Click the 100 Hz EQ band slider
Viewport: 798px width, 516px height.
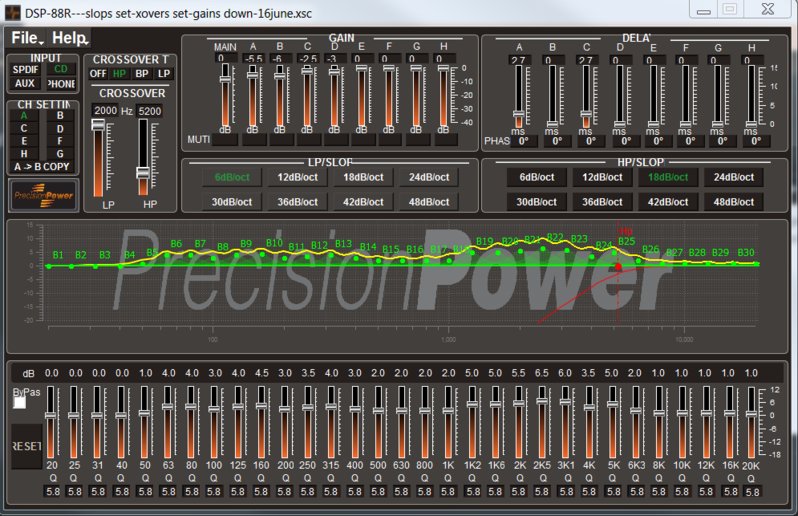coord(214,422)
